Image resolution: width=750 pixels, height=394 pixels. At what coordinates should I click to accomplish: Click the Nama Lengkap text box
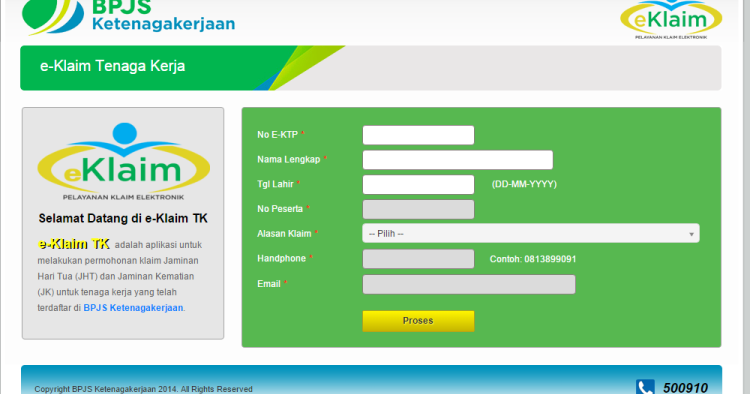coord(458,160)
